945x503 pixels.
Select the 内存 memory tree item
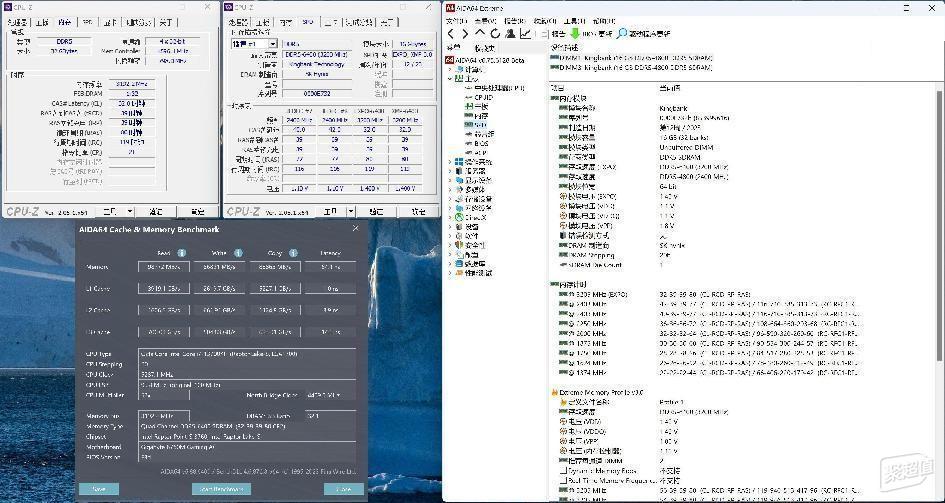click(477, 116)
